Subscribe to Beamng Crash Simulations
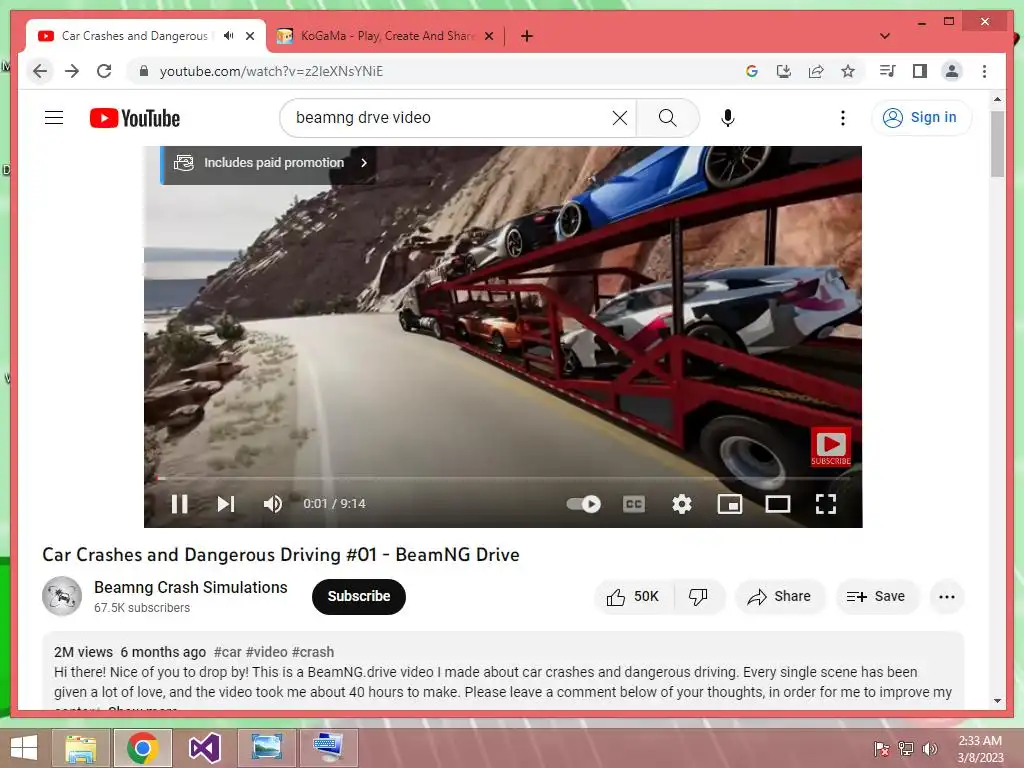This screenshot has width=1024, height=768. pos(359,596)
